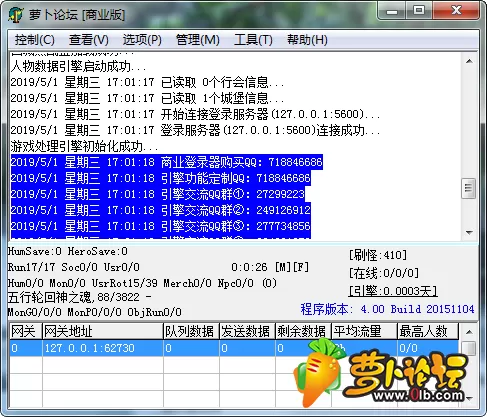Screen dimensions: 487x417
Task: Click the 登录服务器连接成功 log line
Action: (x=195, y=130)
